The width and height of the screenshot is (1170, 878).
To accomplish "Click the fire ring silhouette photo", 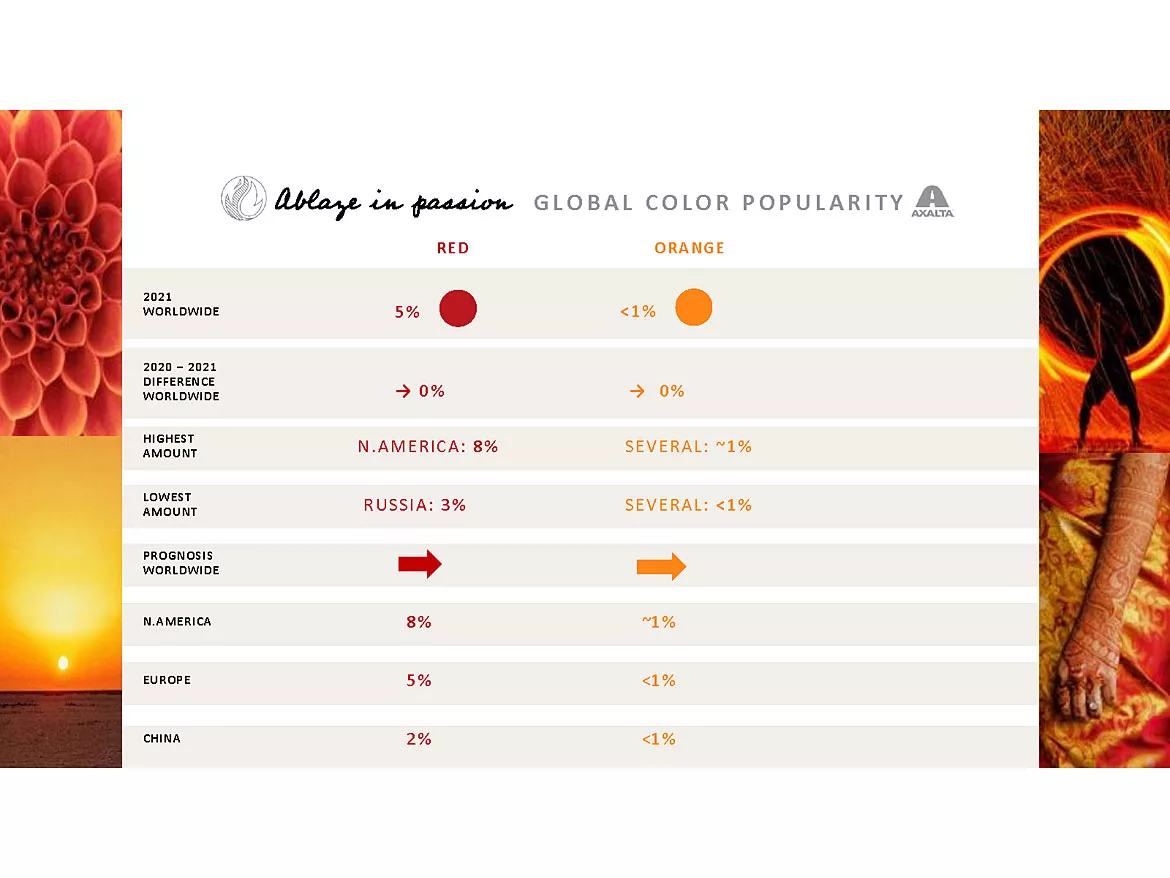I will (x=1104, y=280).
